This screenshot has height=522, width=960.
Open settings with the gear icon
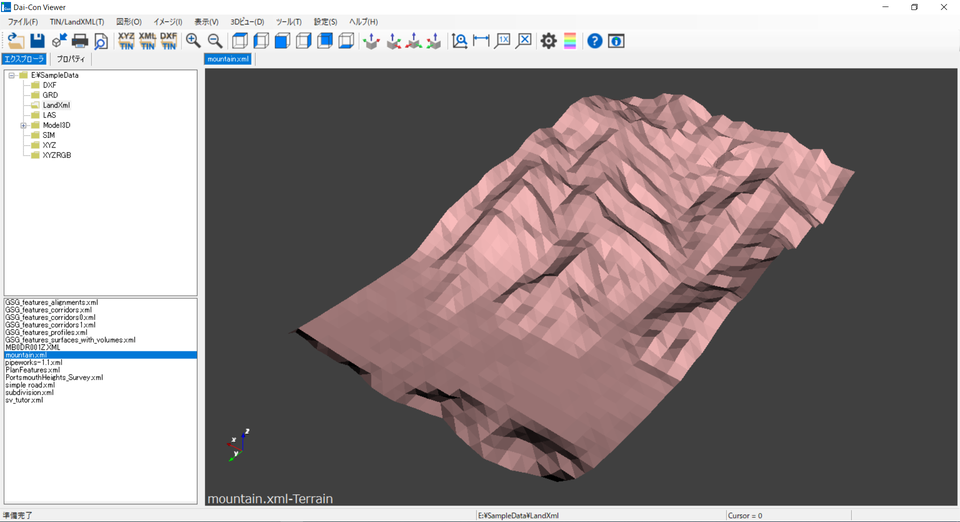click(x=549, y=41)
